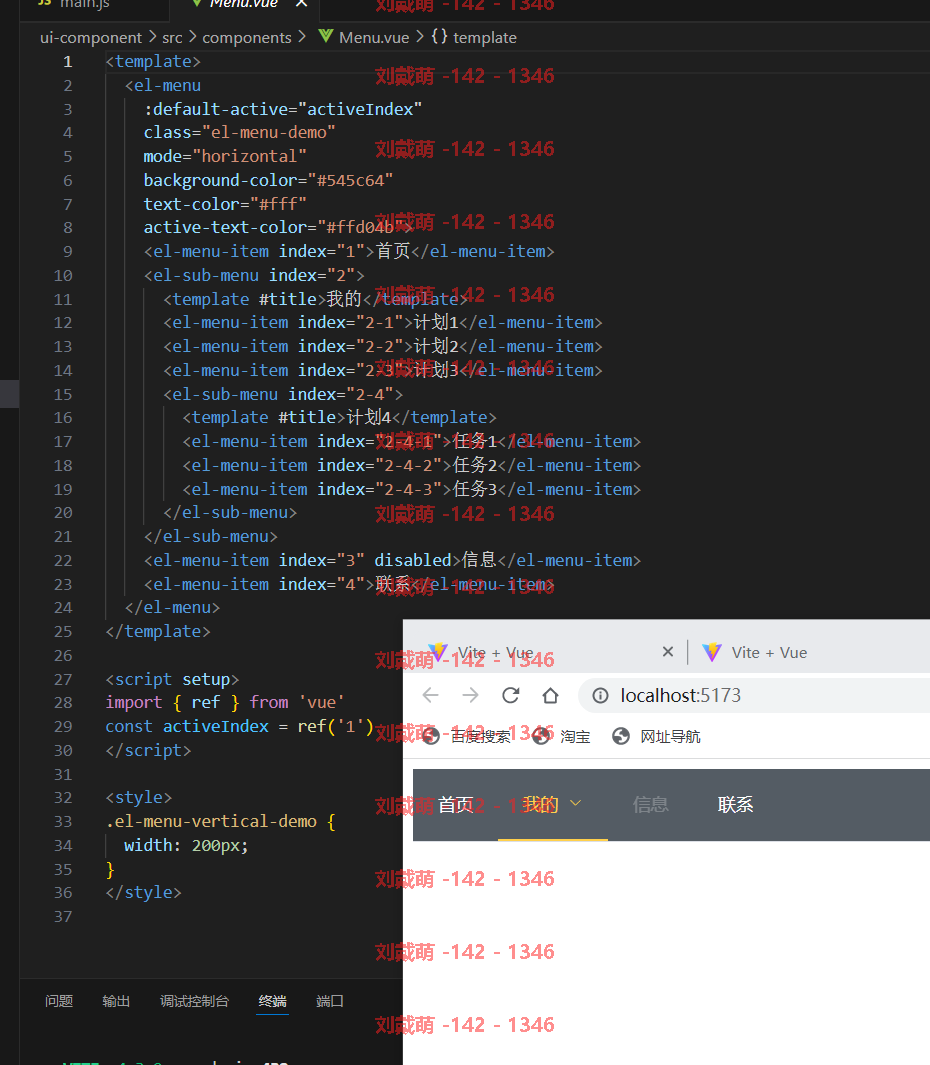Click the <script setup> code line
930x1065 pixels.
[x=173, y=680]
